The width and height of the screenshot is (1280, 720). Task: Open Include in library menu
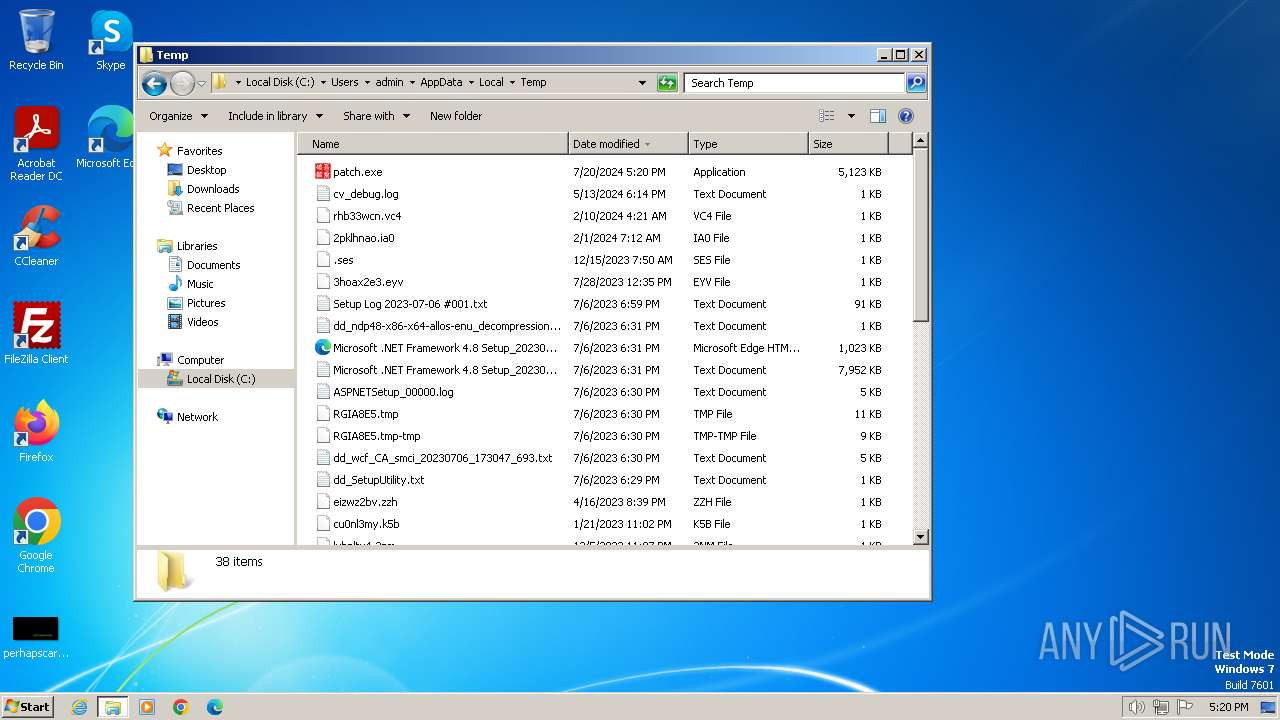click(275, 116)
